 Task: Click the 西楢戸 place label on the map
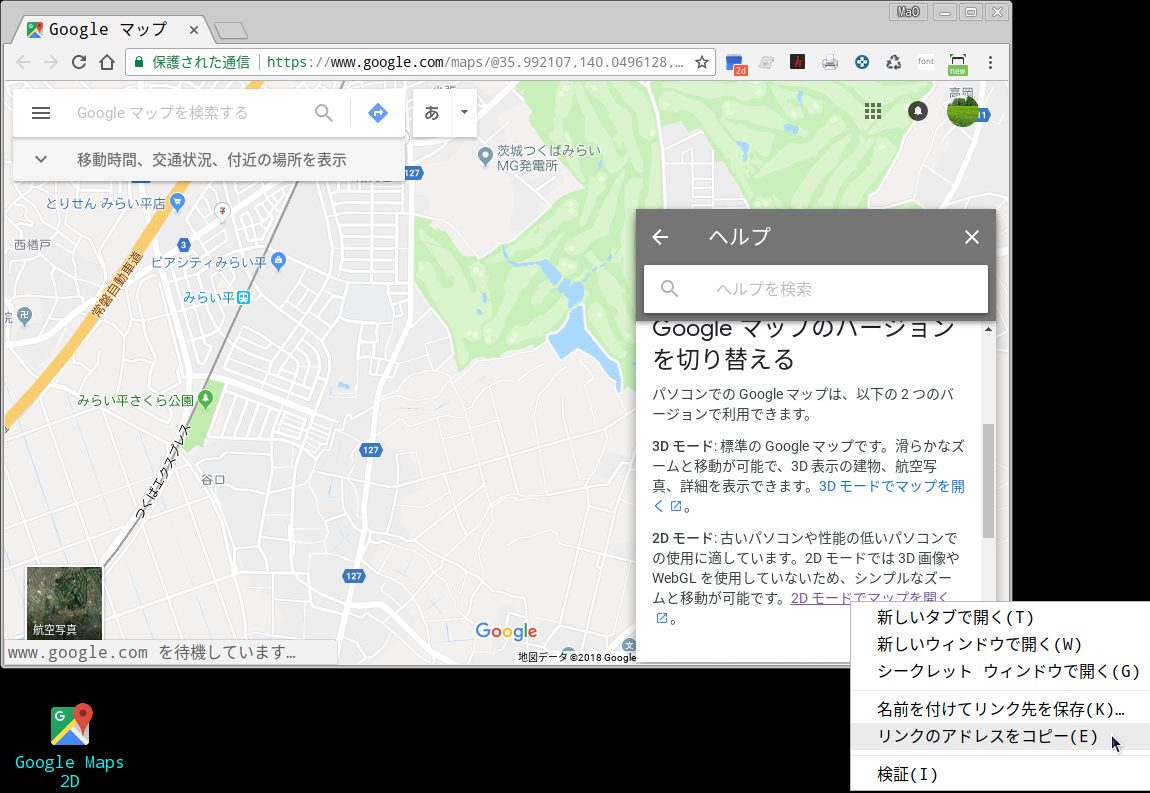[32, 244]
